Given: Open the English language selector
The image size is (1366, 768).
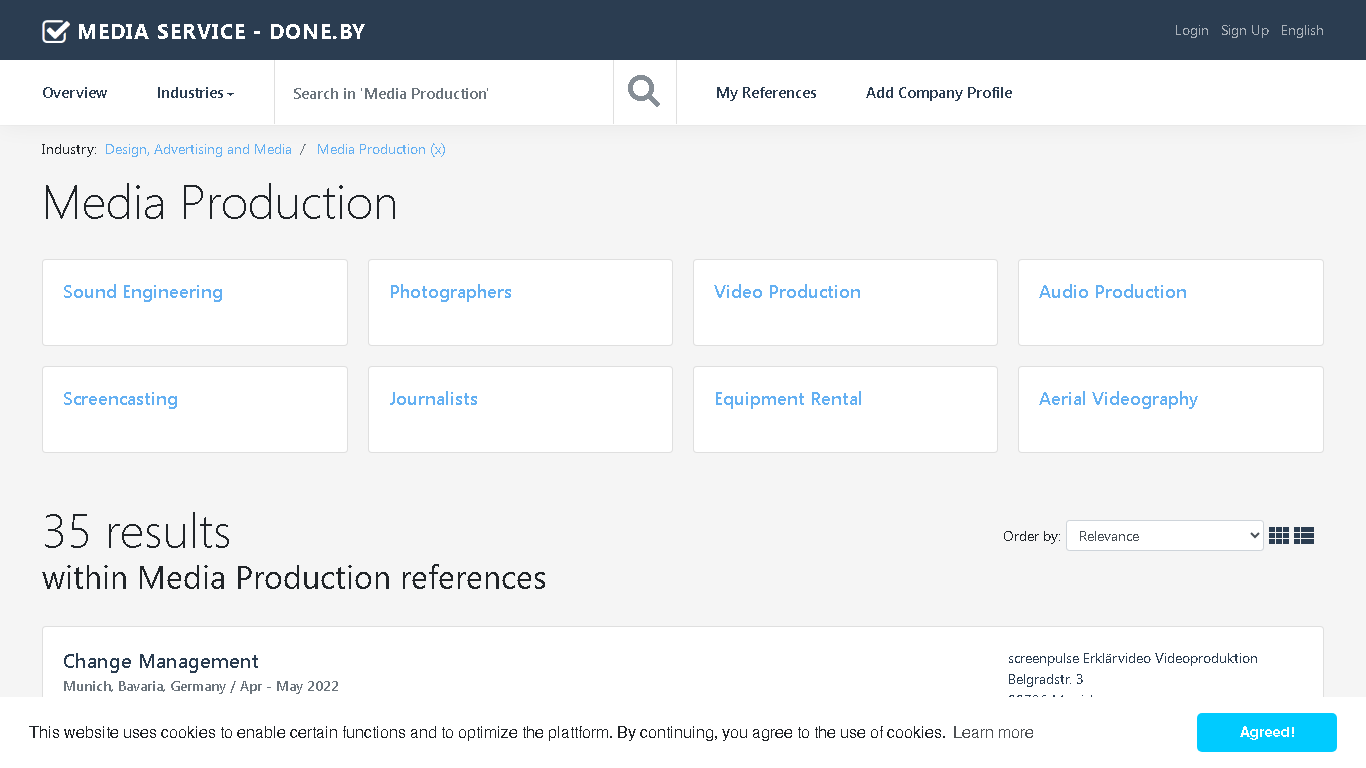Looking at the screenshot, I should click(x=1302, y=31).
